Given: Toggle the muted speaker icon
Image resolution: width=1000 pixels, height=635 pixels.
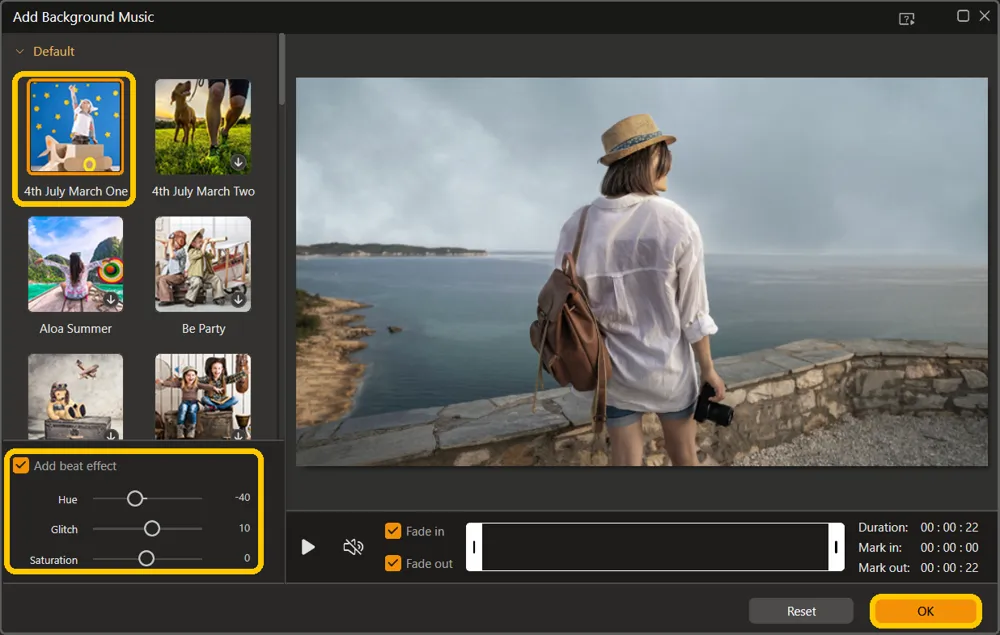Looking at the screenshot, I should point(353,547).
